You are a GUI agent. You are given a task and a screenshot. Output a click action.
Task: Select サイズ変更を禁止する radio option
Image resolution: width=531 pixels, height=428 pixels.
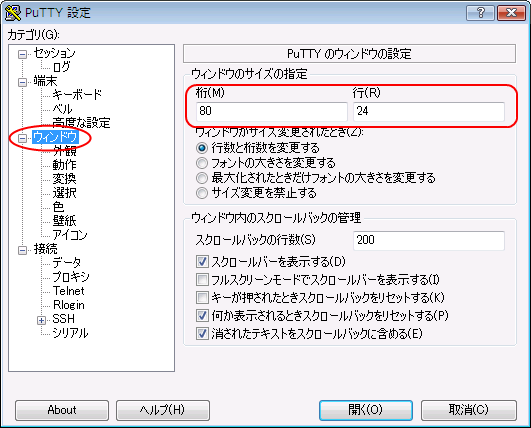click(202, 193)
